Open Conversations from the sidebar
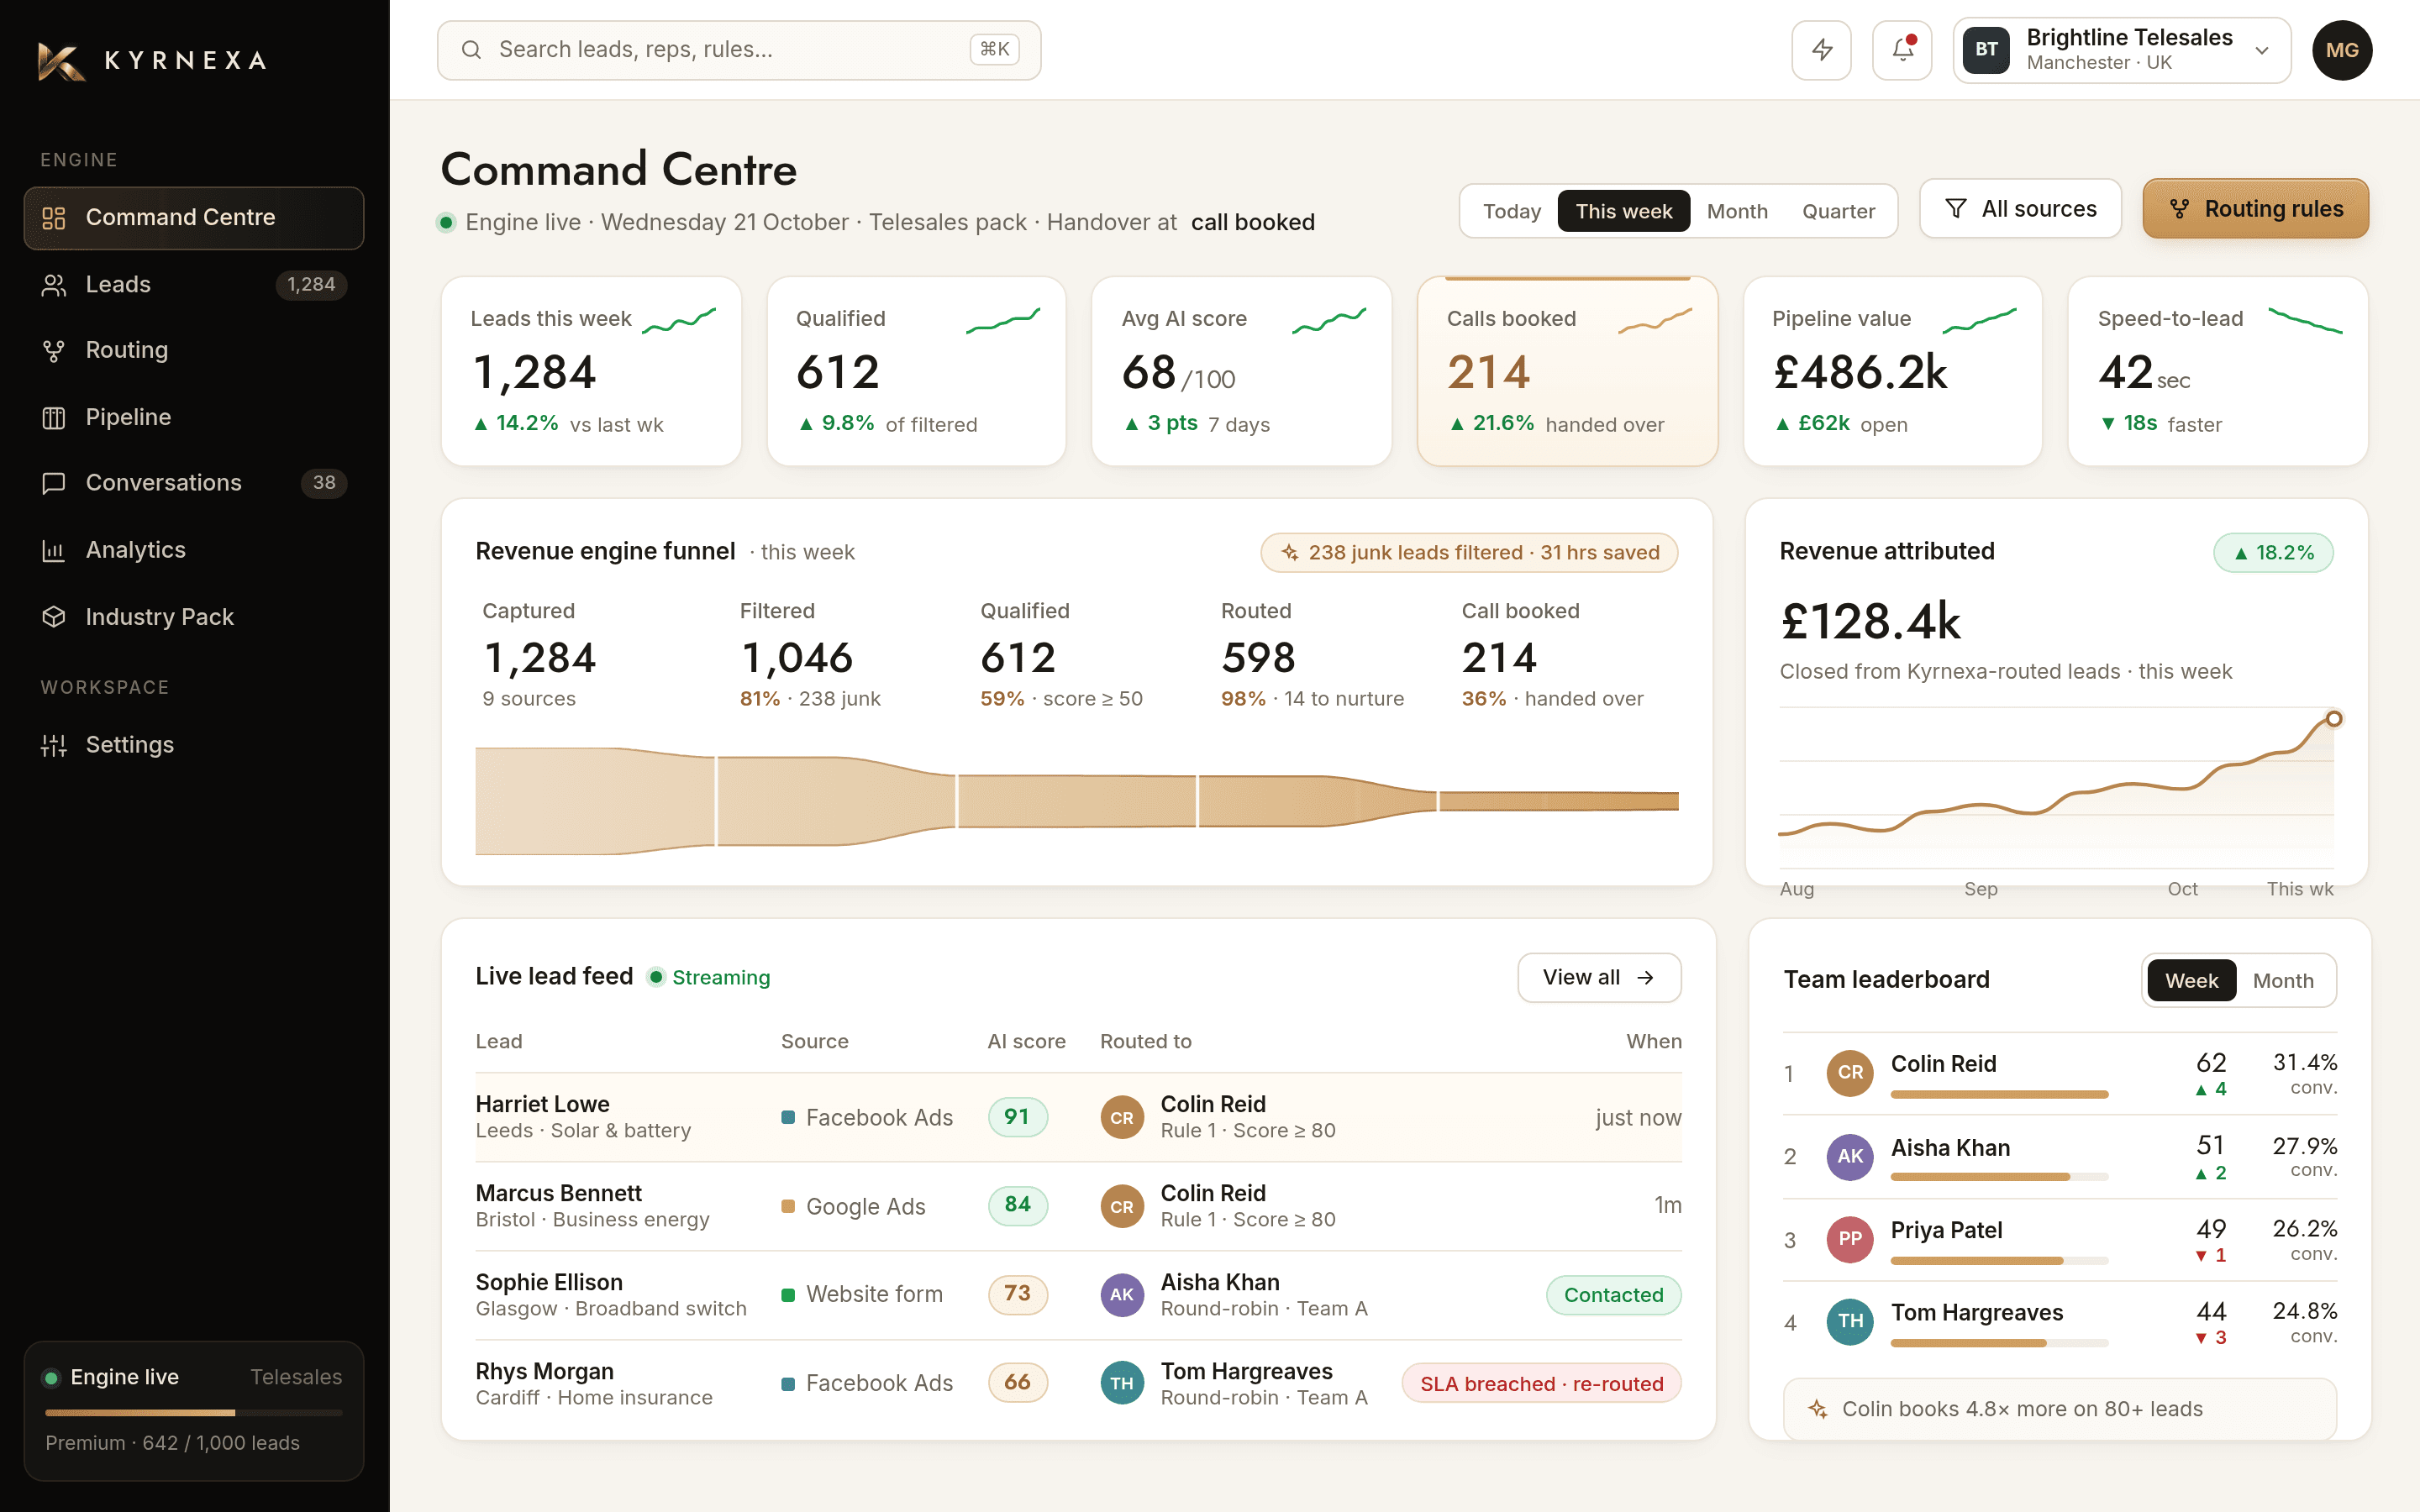The height and width of the screenshot is (1512, 2420). [194, 483]
